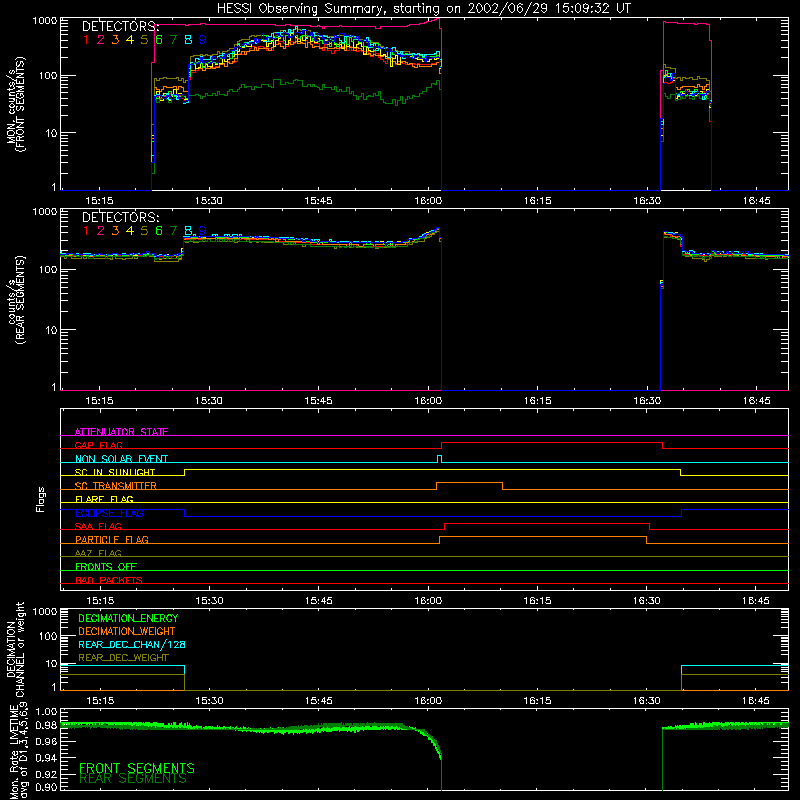Screen dimensions: 800x800
Task: Click 1000 tick label on decimation axis
Action: tap(45, 612)
